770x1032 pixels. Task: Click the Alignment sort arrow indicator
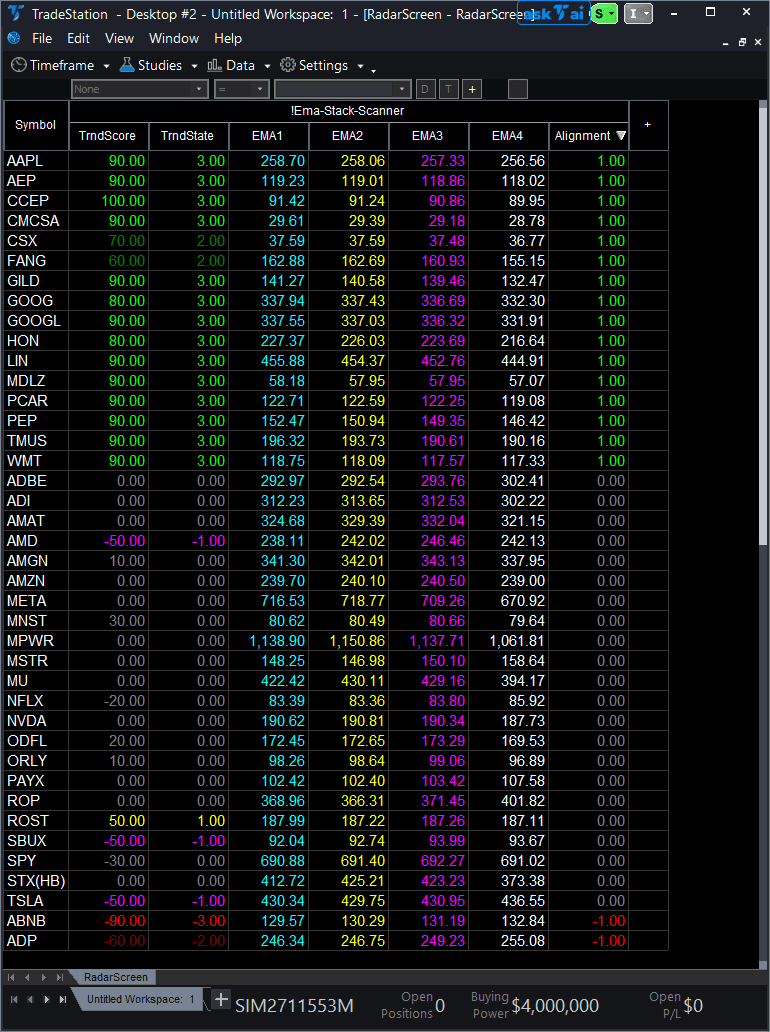point(621,136)
